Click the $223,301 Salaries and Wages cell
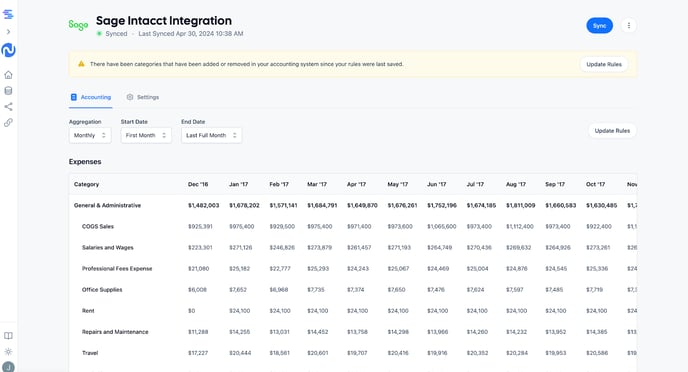 tap(200, 247)
